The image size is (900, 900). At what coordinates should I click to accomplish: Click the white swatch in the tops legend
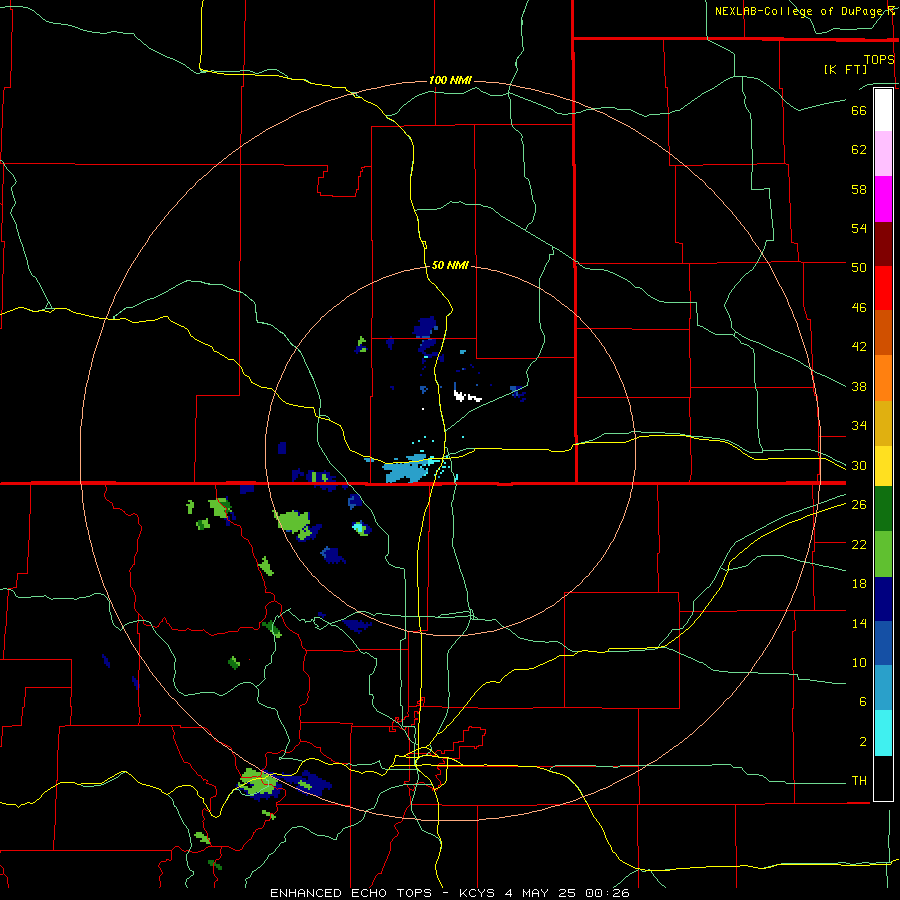pos(883,110)
